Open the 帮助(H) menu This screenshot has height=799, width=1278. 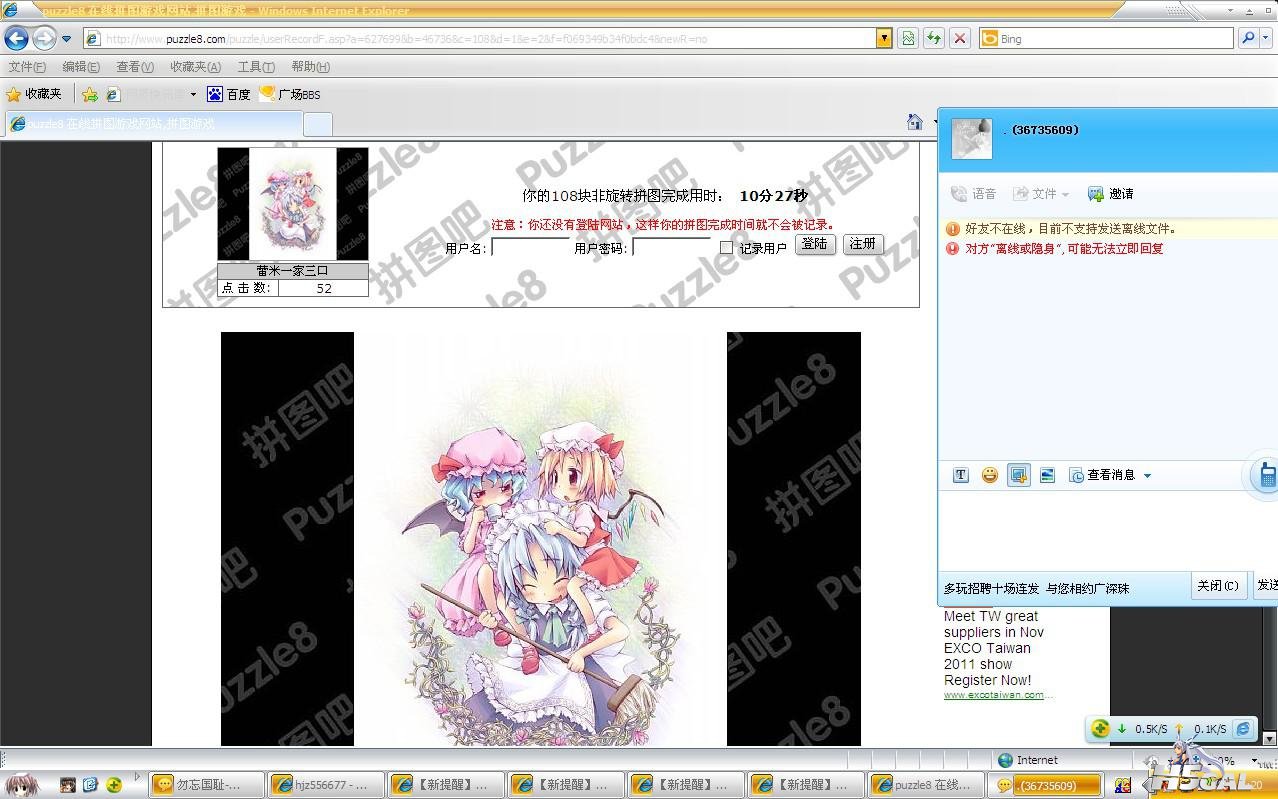click(310, 67)
